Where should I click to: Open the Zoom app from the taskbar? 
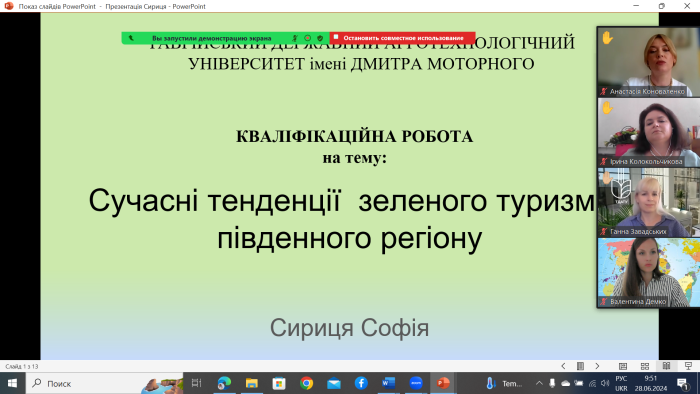(416, 383)
